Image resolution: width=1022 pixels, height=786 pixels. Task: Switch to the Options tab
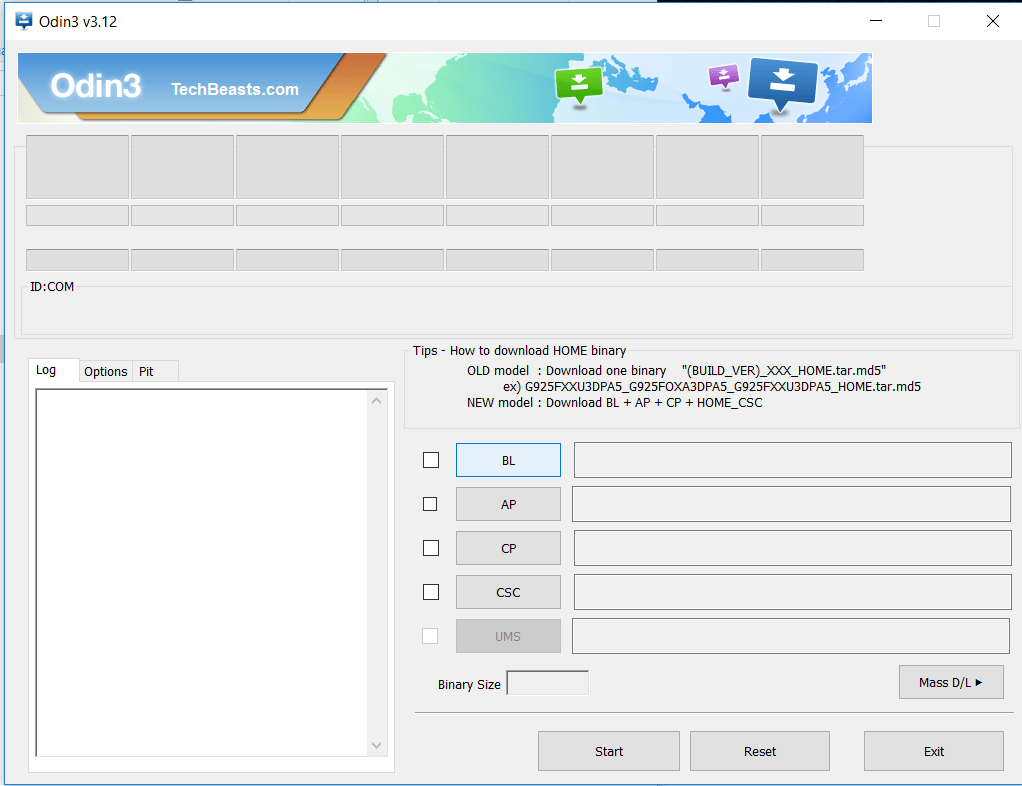click(x=106, y=371)
